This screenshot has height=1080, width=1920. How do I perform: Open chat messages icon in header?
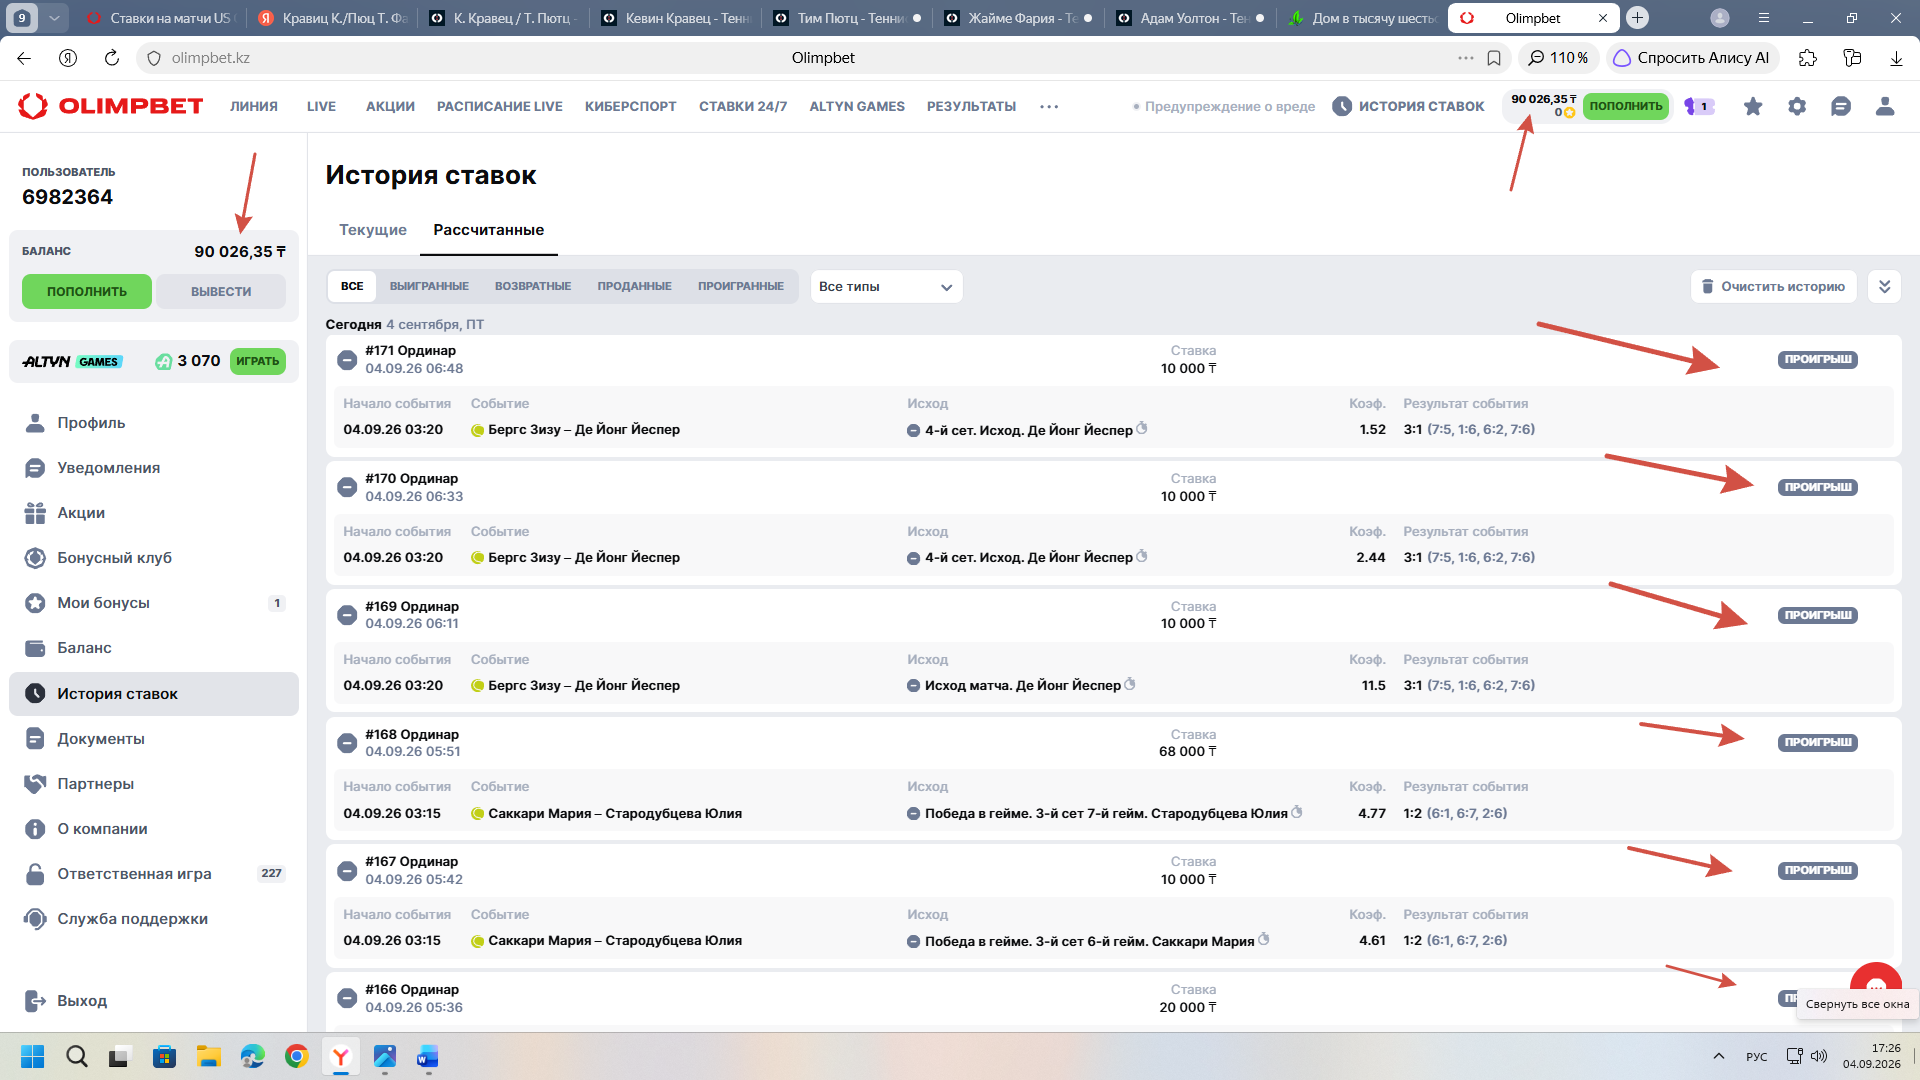[1841, 106]
